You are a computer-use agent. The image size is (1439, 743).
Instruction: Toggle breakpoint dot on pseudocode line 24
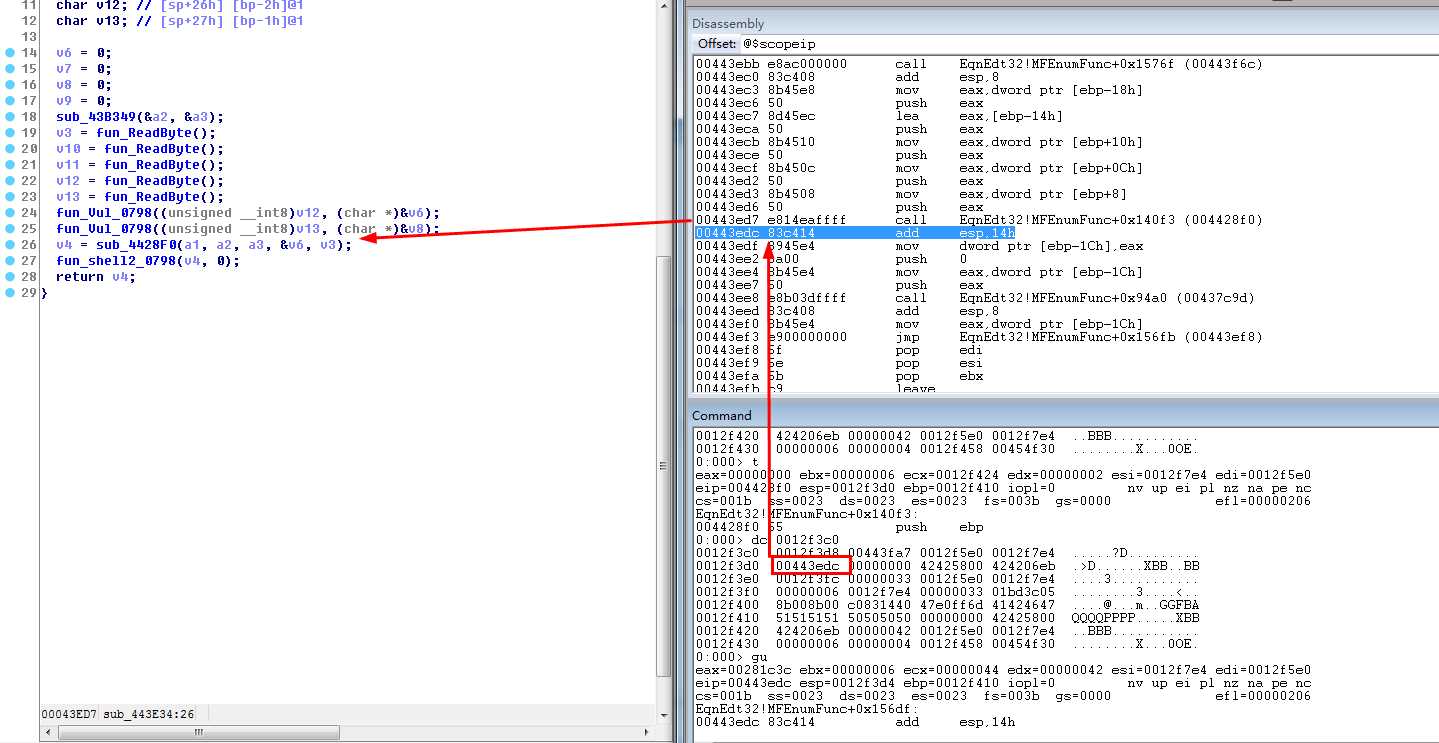(9, 212)
